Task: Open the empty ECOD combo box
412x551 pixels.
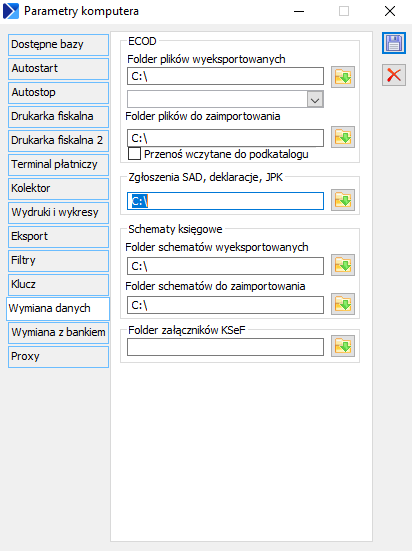Action: click(225, 99)
